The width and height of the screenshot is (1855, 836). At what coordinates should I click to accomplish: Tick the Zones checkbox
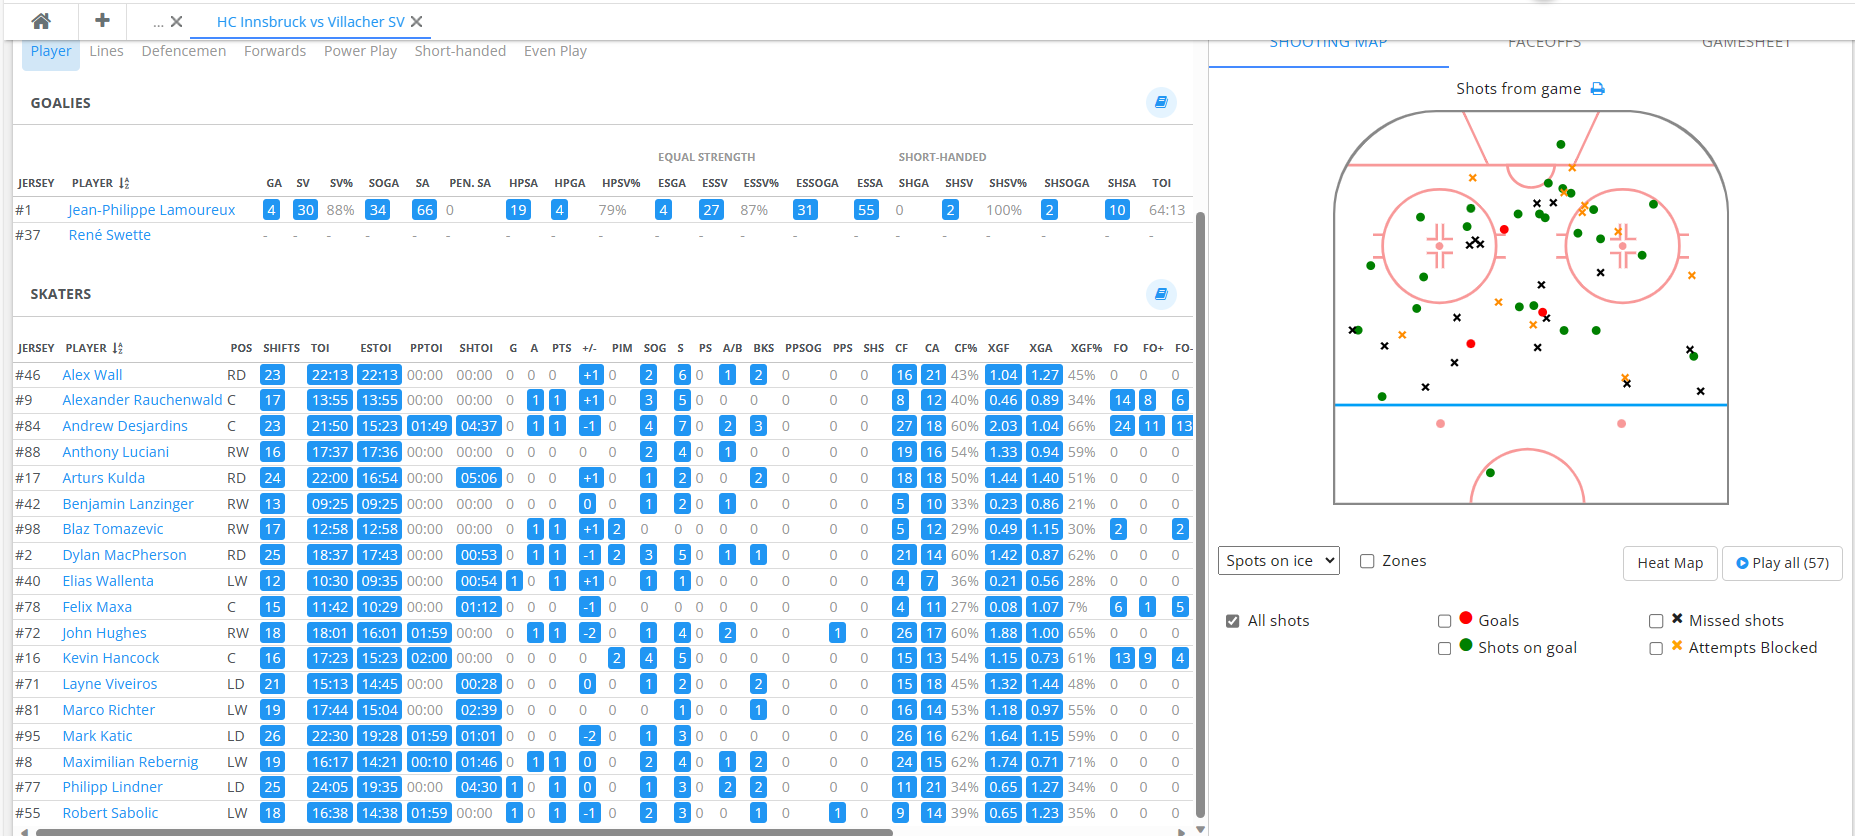click(x=1367, y=561)
